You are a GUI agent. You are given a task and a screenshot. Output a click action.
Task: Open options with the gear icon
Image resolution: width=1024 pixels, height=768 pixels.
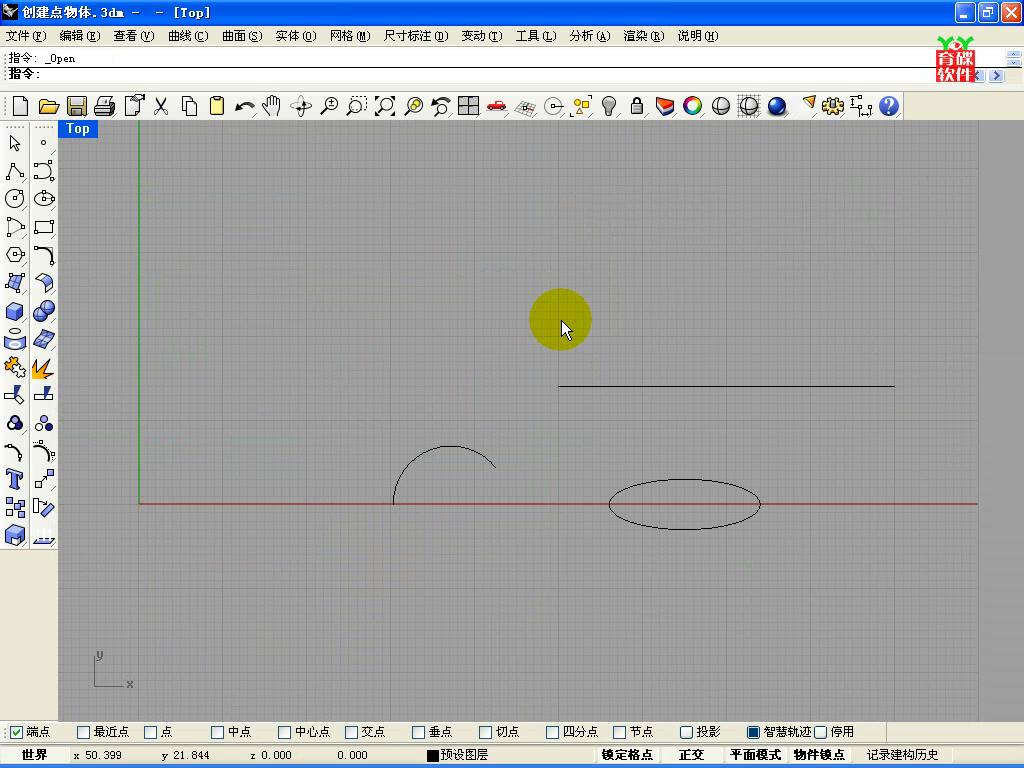click(833, 106)
